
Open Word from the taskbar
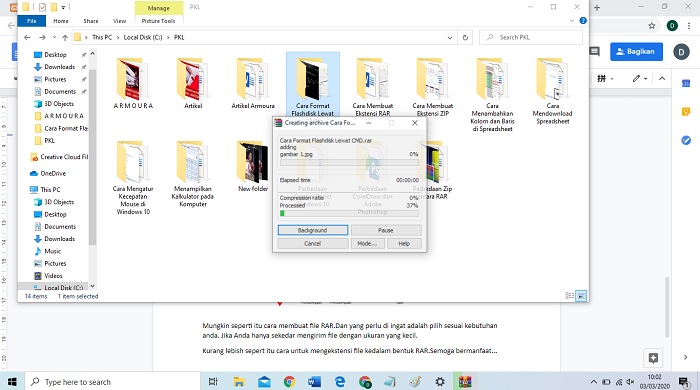coord(314,382)
